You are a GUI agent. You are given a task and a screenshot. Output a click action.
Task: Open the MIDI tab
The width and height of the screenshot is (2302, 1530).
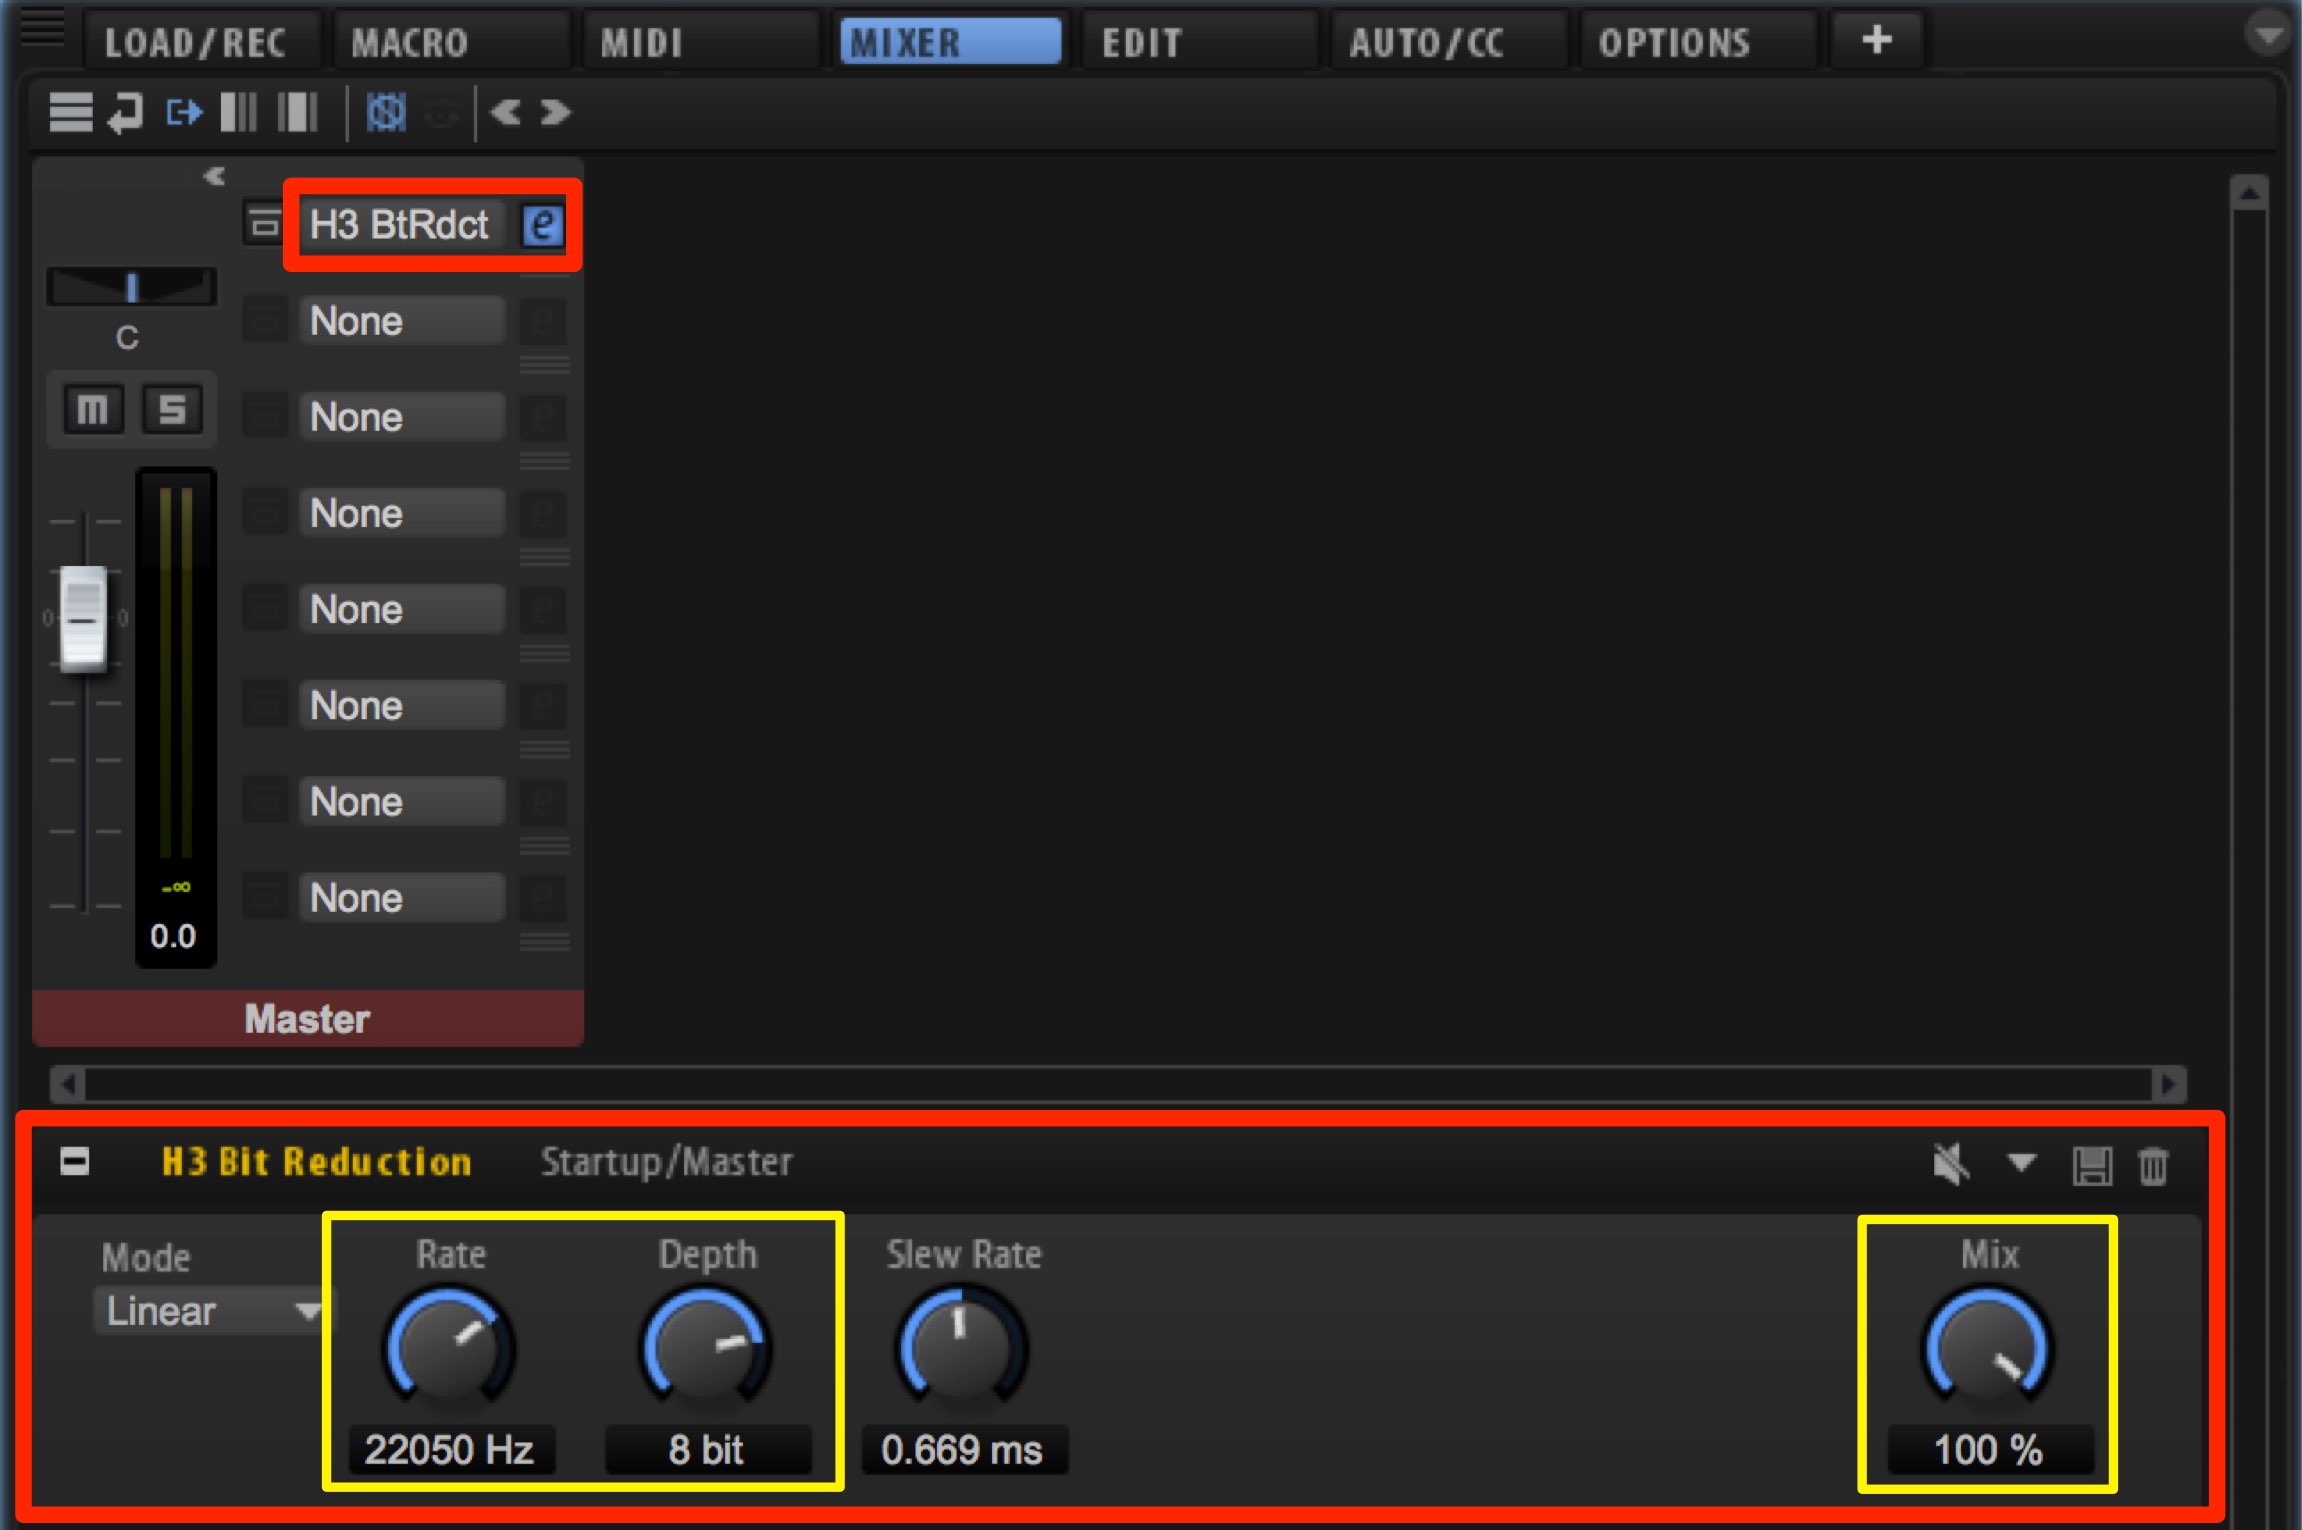click(x=700, y=42)
